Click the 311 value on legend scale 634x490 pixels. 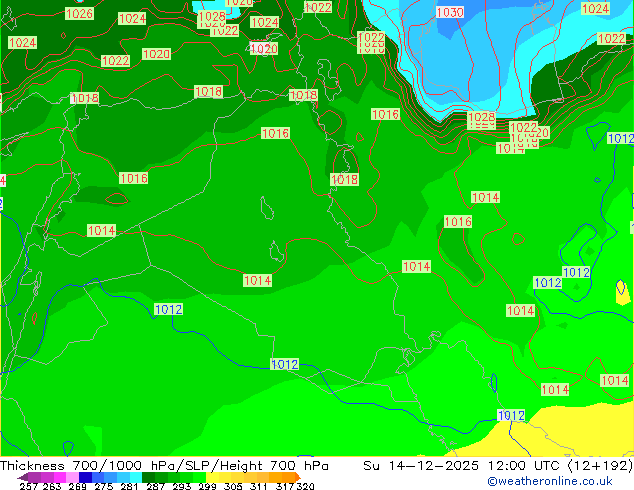point(257,486)
